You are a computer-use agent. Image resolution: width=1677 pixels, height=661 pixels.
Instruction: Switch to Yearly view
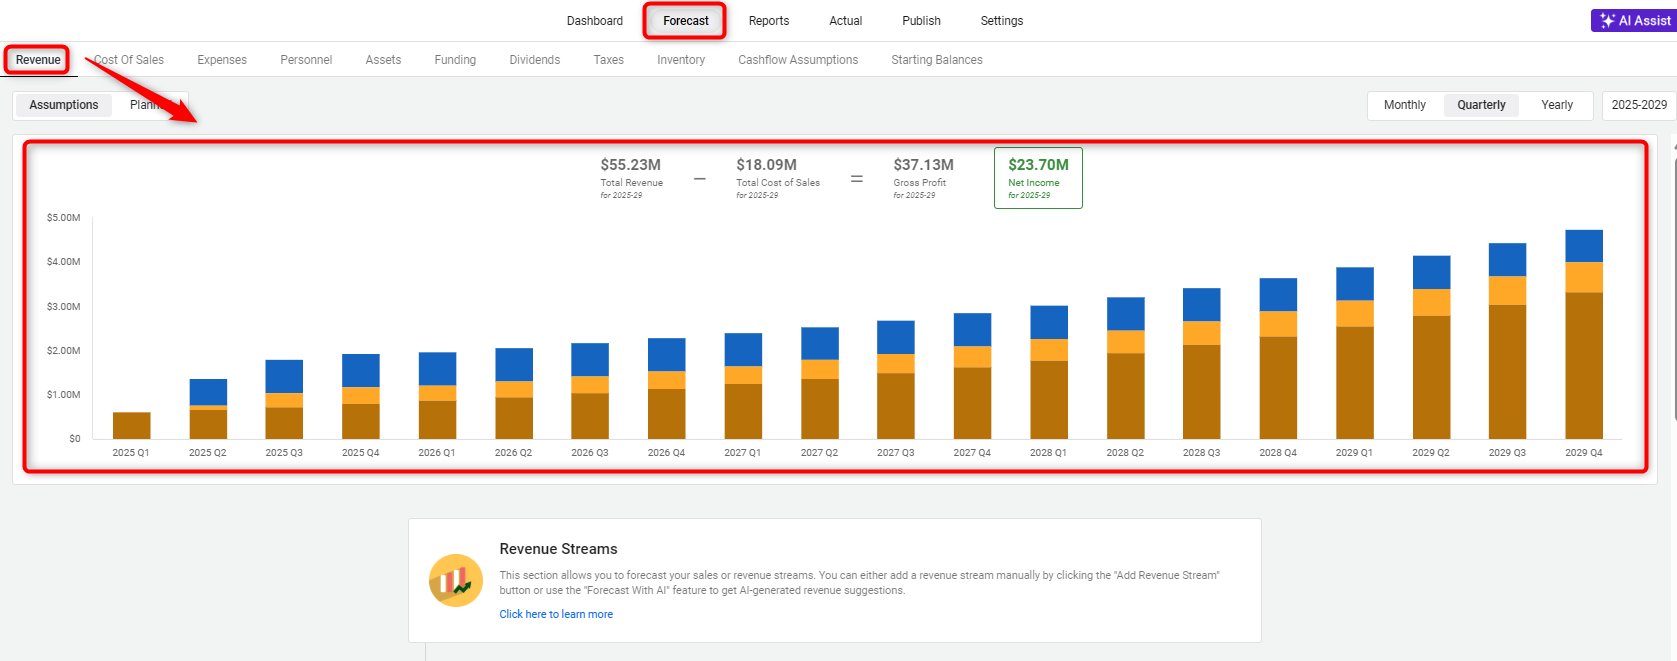(1556, 105)
